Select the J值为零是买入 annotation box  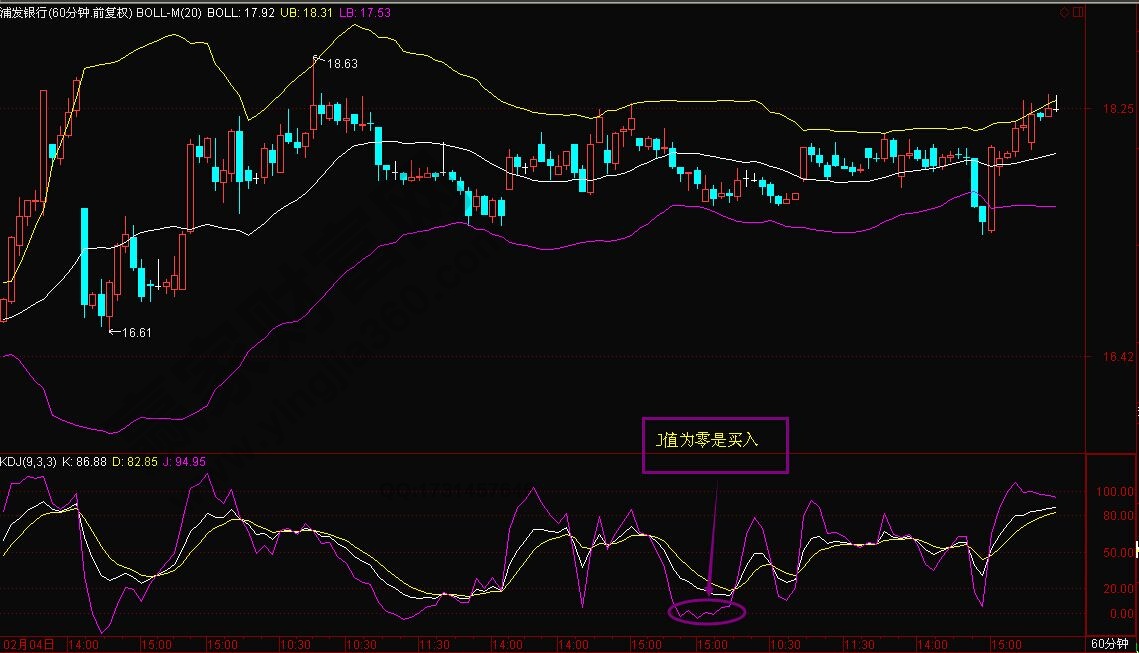coord(715,445)
